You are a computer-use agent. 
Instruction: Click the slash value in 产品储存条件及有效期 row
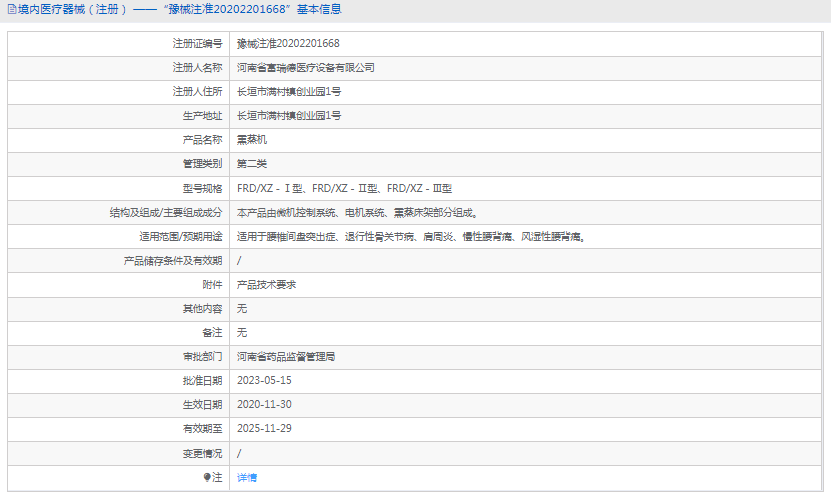click(x=239, y=261)
